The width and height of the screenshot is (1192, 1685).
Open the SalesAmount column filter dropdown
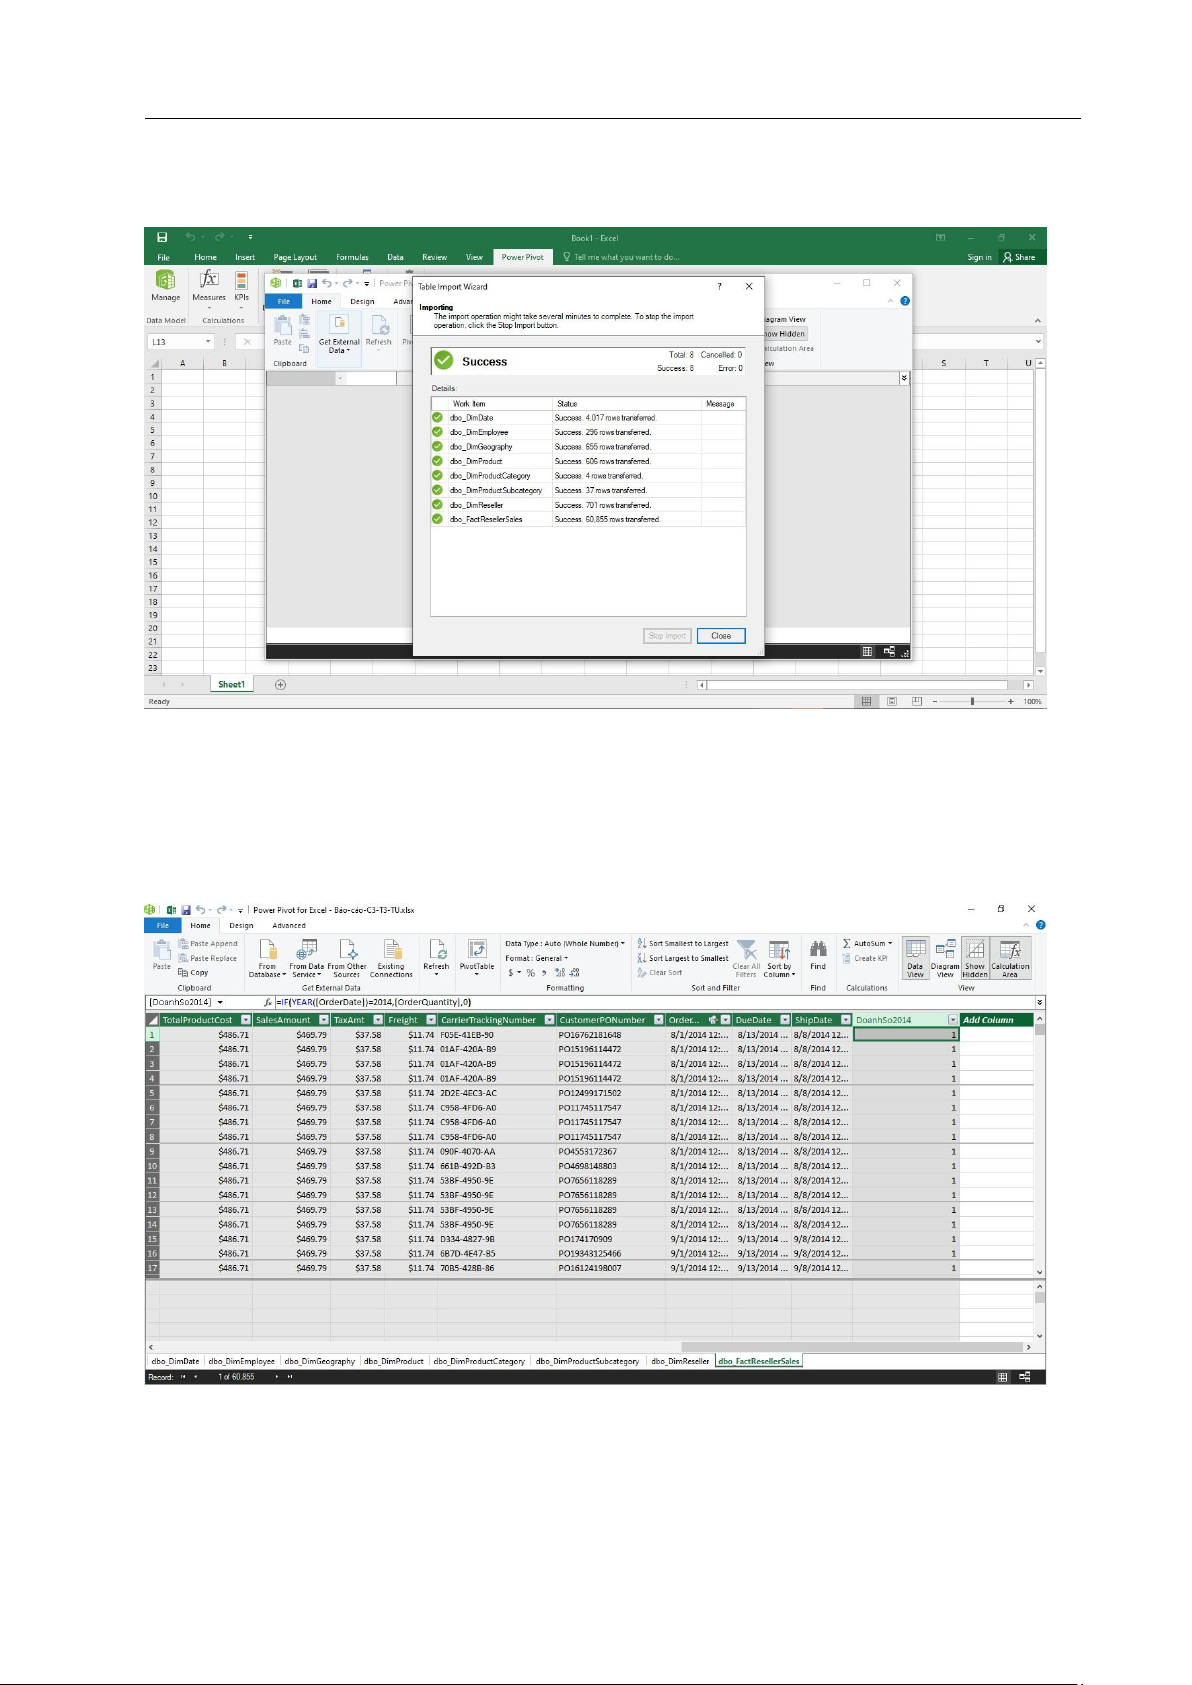click(x=323, y=1020)
